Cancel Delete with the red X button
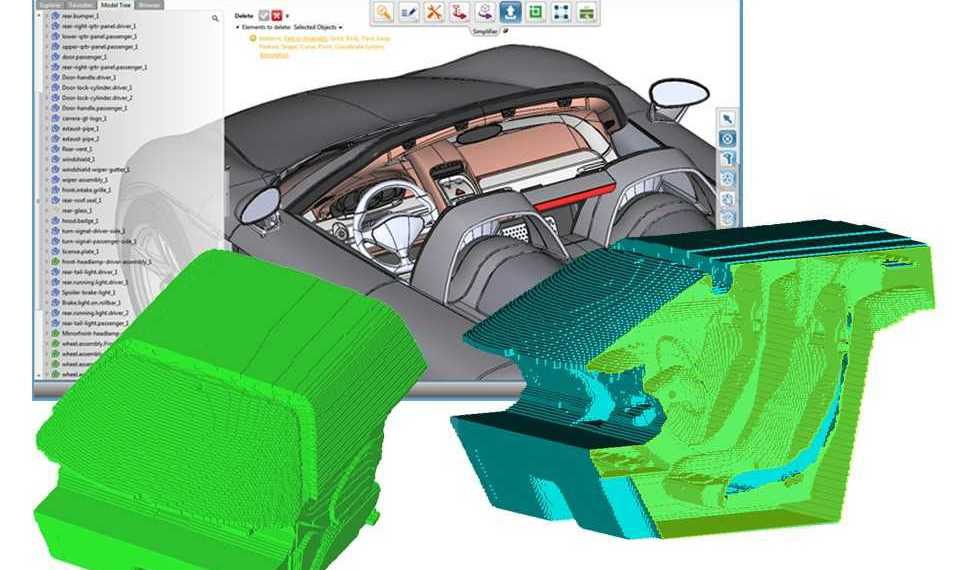This screenshot has width=956, height=570. tap(277, 16)
